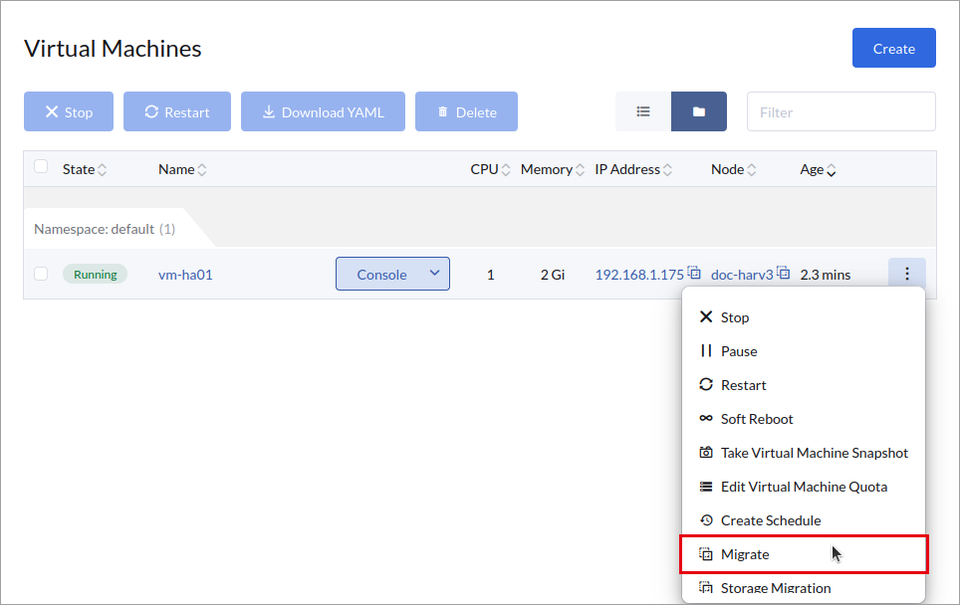Open the doc-harv3 node link
The width and height of the screenshot is (960, 605).
[x=742, y=275]
